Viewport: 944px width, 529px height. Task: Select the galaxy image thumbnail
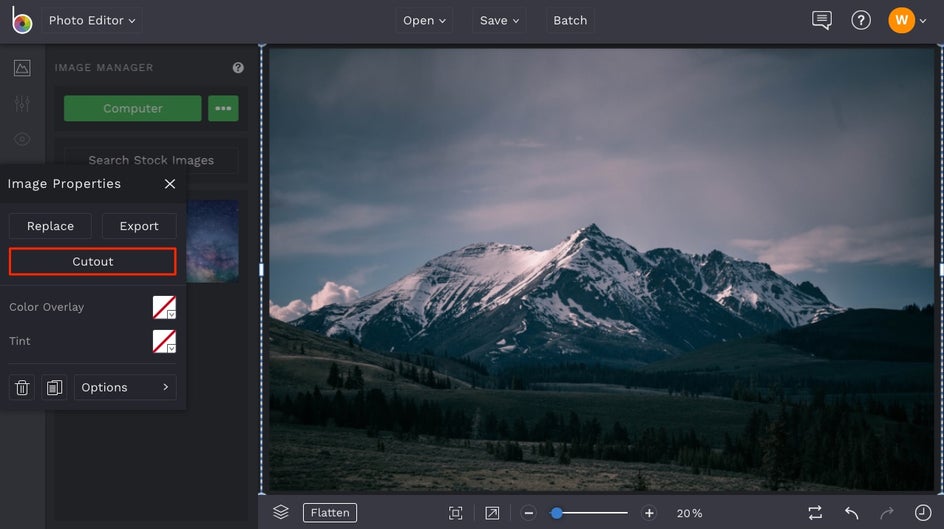coord(213,241)
